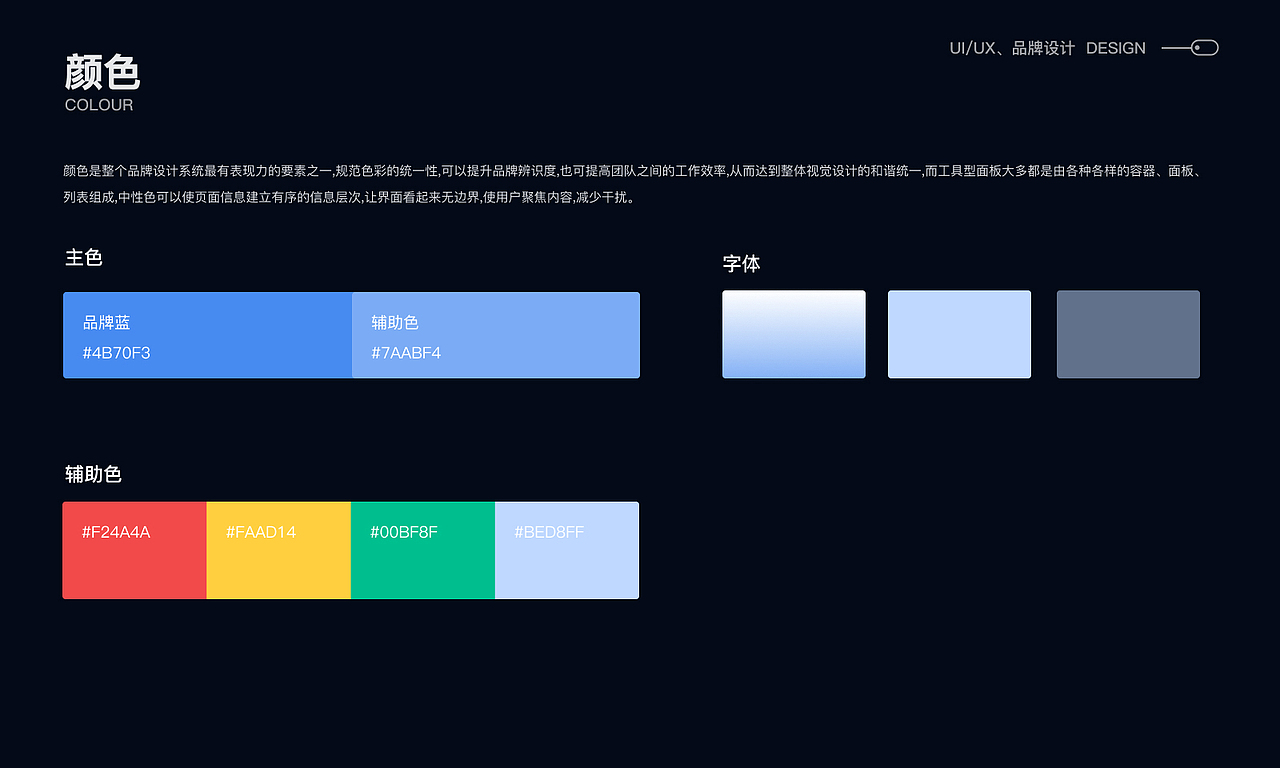The height and width of the screenshot is (768, 1280).
Task: Click the COLOUR subtitle text
Action: [99, 104]
